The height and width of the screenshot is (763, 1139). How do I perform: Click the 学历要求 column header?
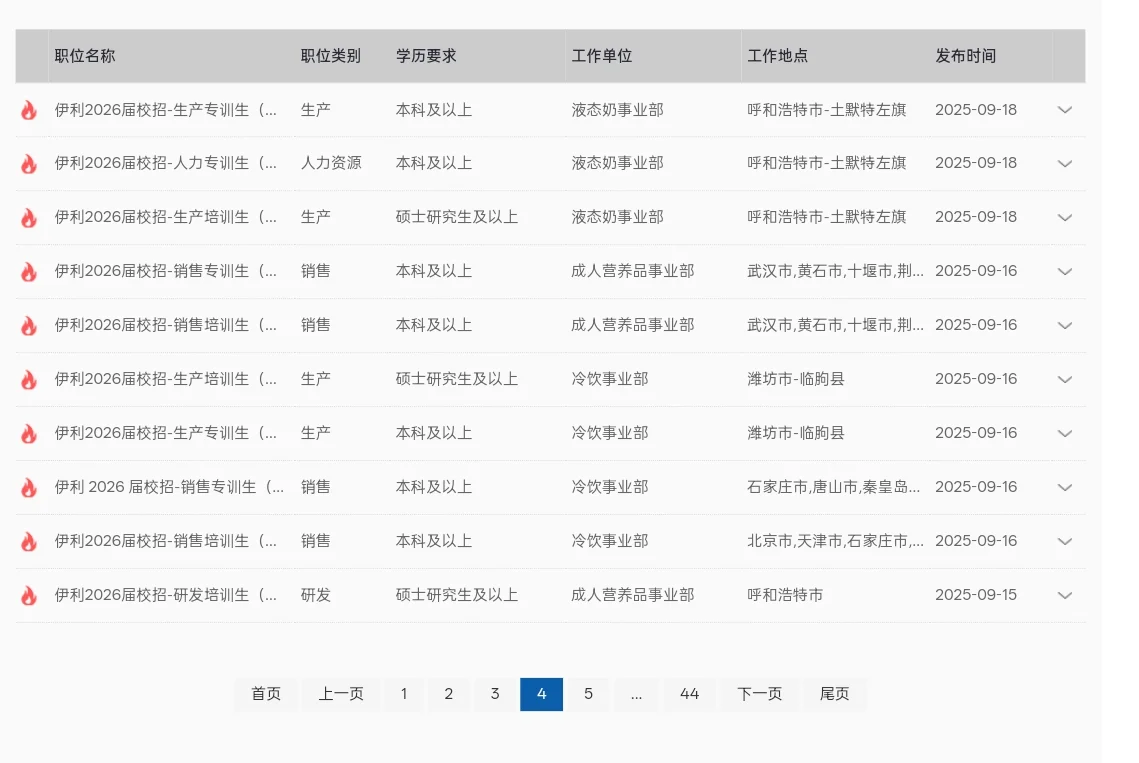[x=426, y=56]
